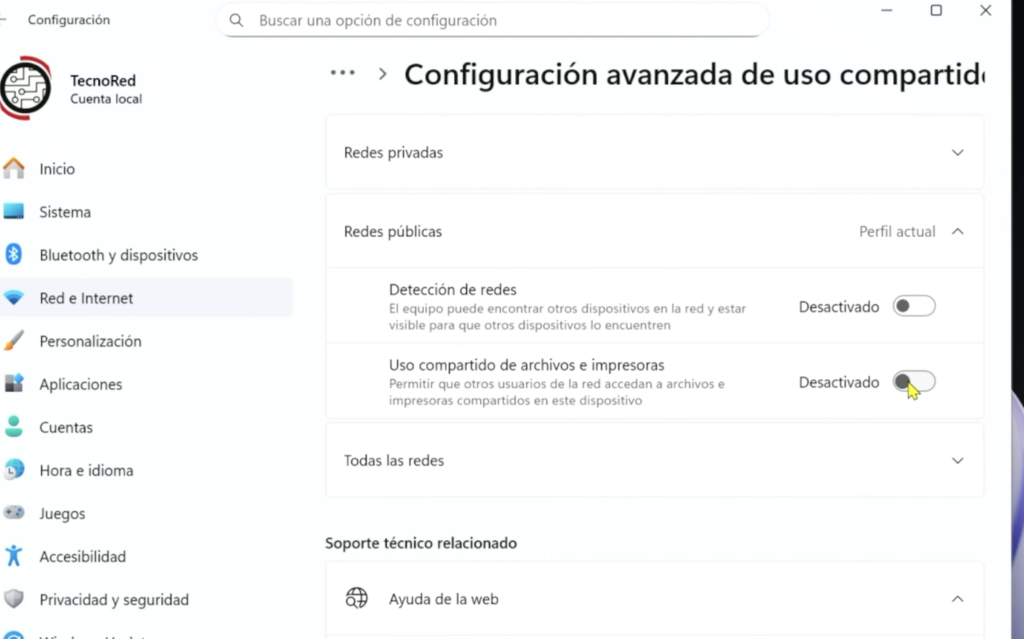Open Privacidad y seguridad settings
Screen dimensions: 1024x639
pyautogui.click(x=146, y=600)
